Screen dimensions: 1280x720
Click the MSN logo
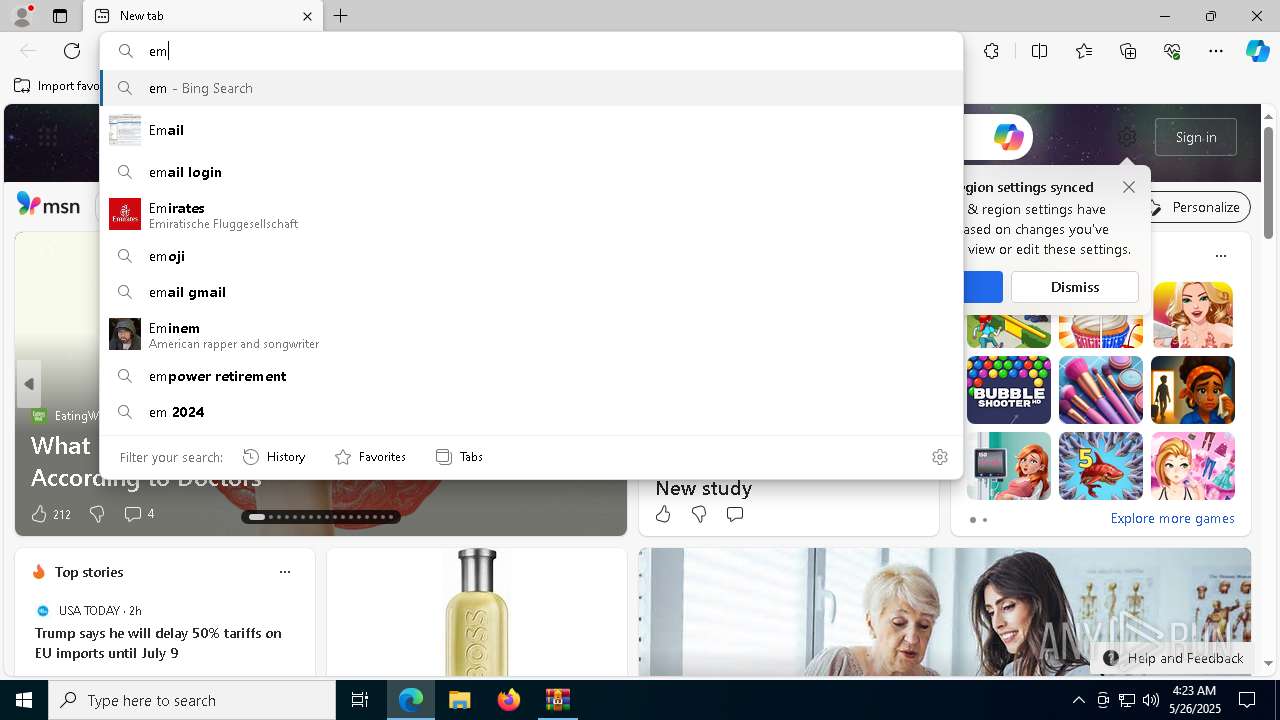[x=48, y=205]
